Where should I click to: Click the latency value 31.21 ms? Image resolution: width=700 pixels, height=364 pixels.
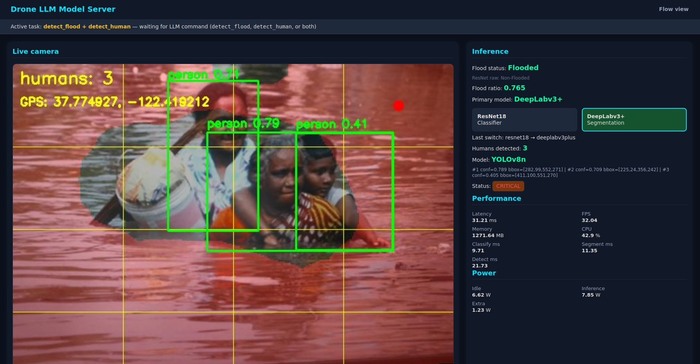click(484, 220)
